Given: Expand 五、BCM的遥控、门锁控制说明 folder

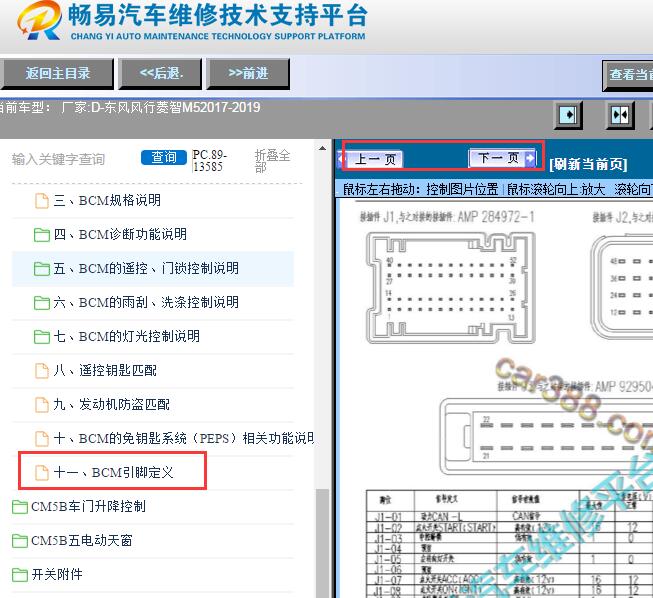Looking at the screenshot, I should [146, 269].
